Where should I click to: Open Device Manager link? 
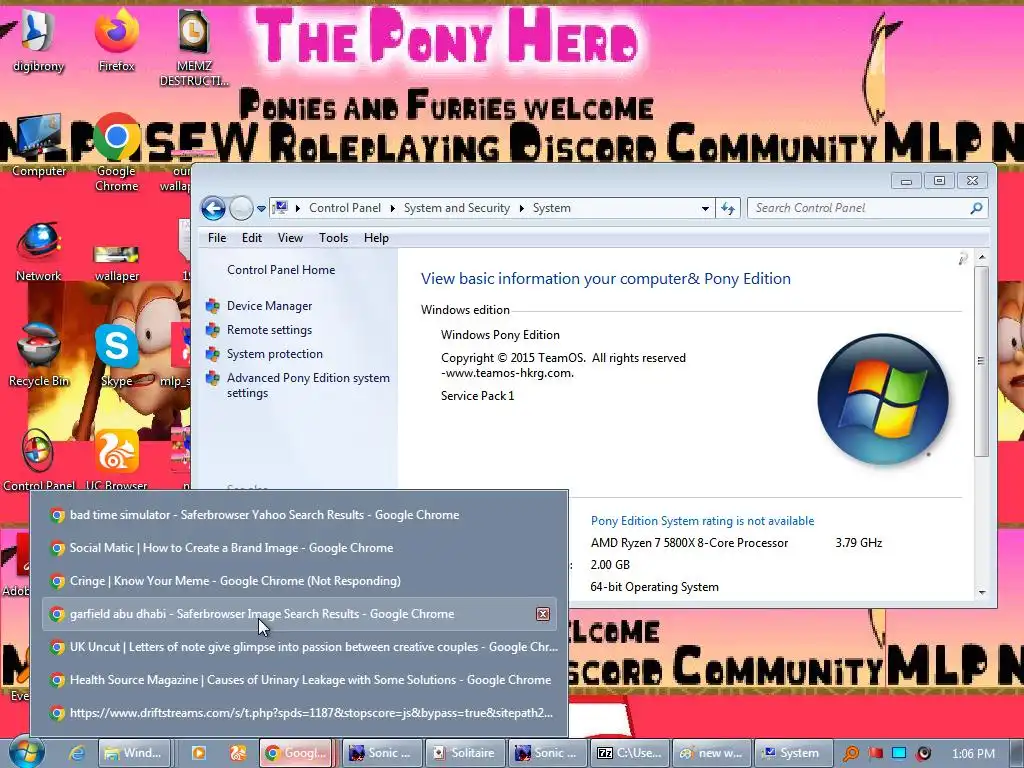[x=269, y=306]
